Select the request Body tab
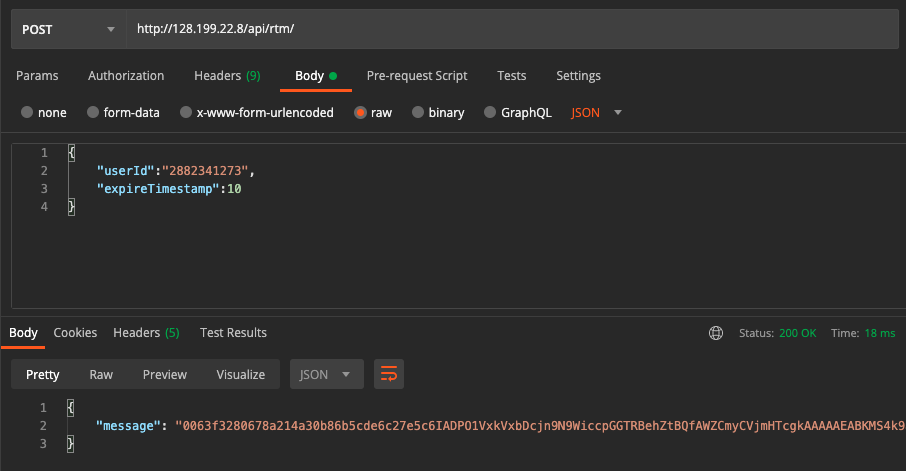The width and height of the screenshot is (906, 471). point(315,76)
